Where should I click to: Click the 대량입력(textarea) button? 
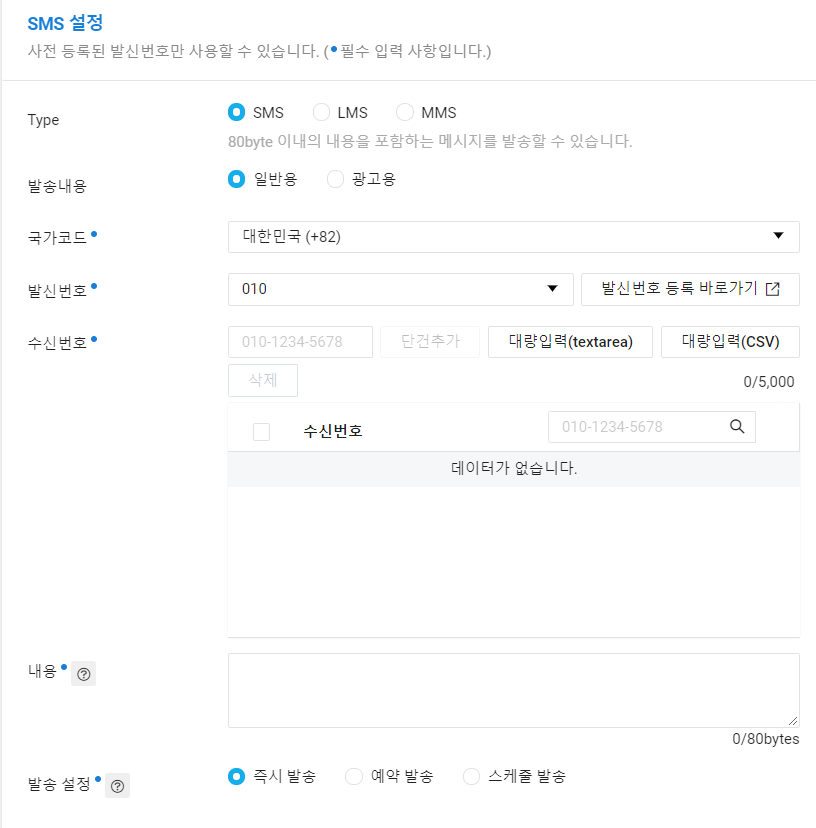click(570, 342)
